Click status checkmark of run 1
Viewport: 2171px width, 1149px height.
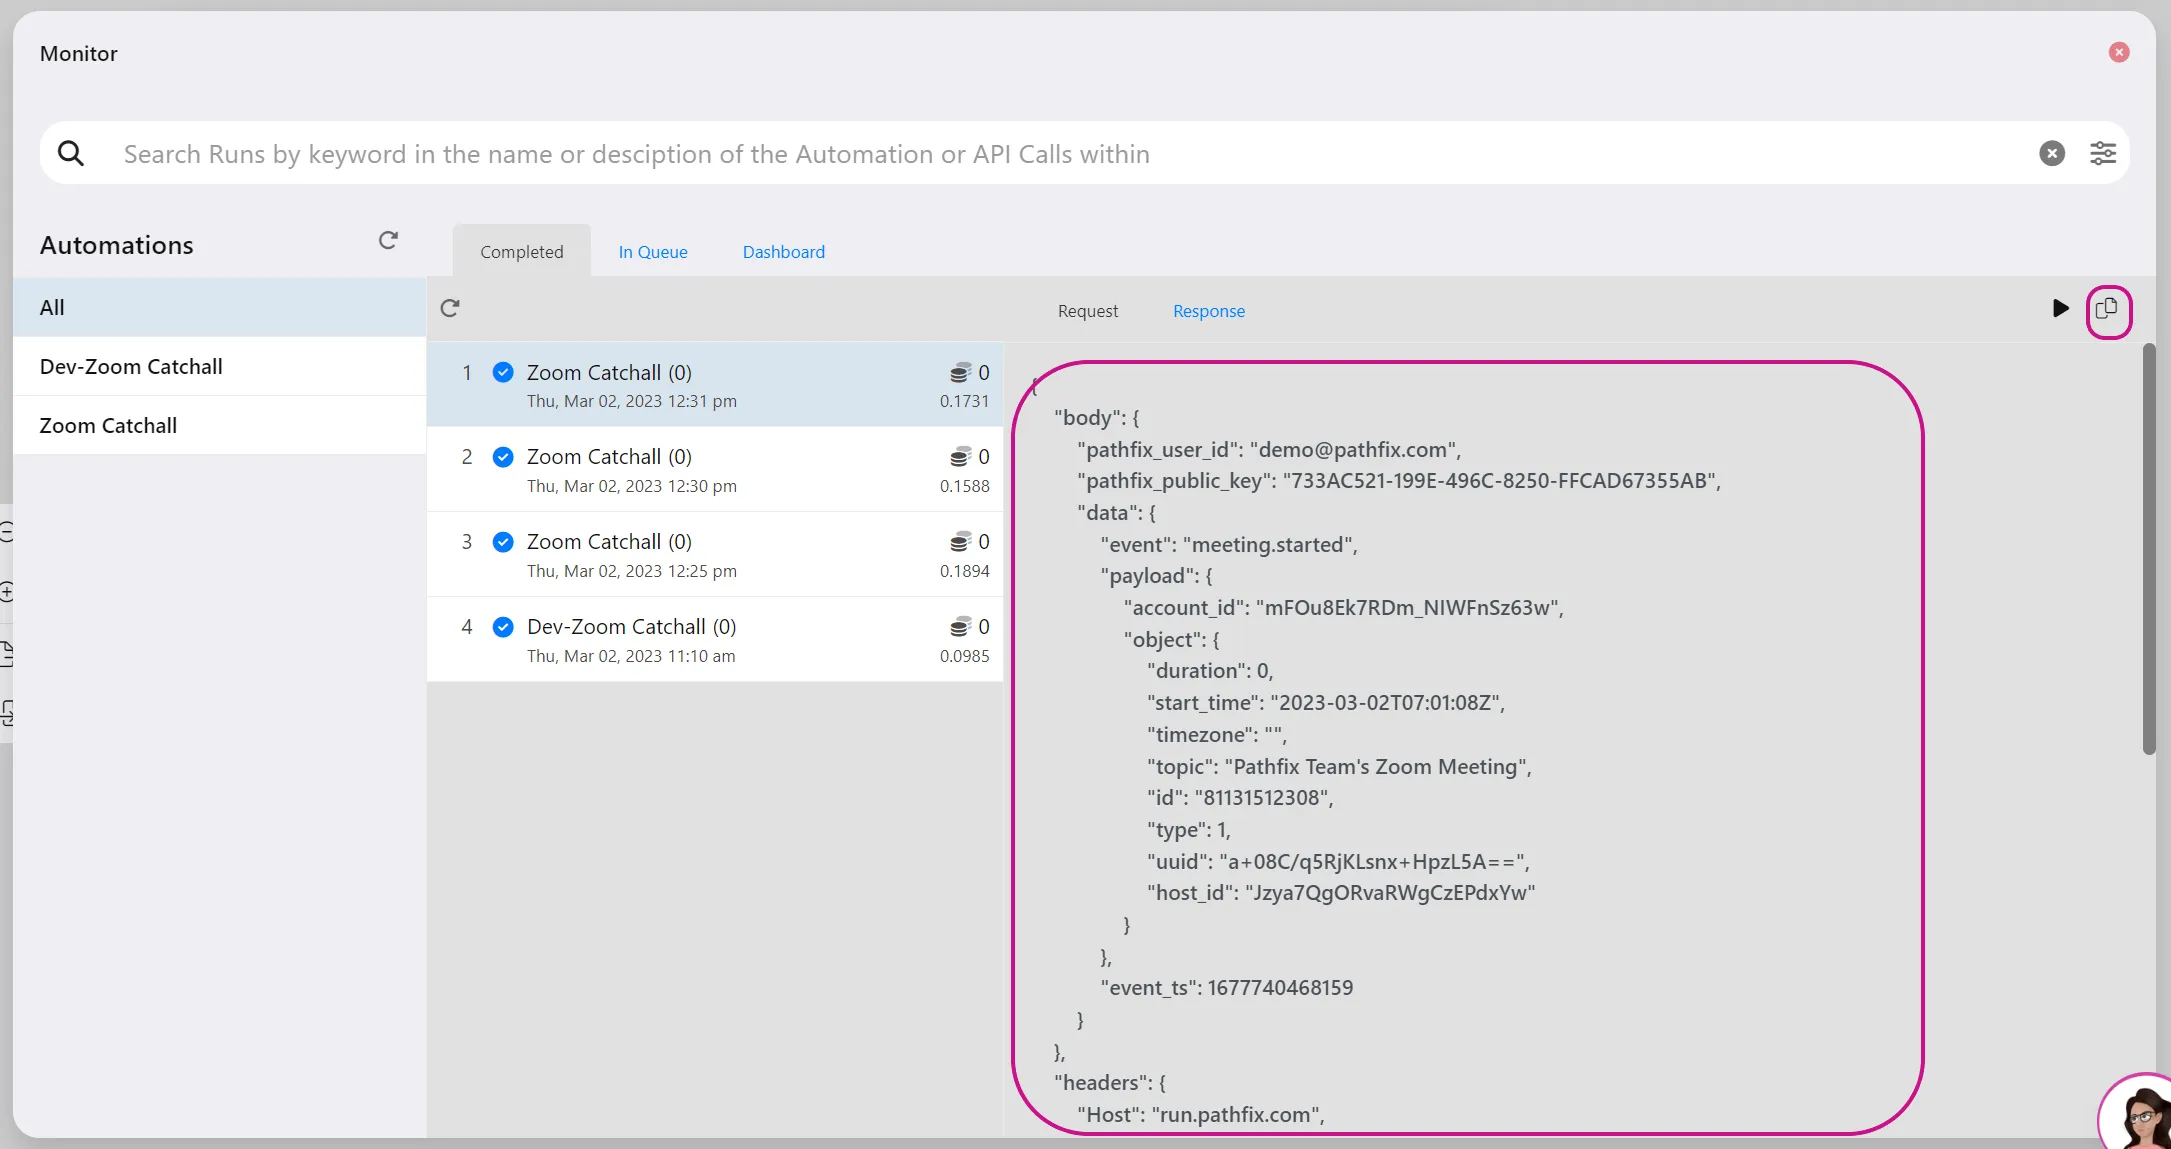pos(503,372)
